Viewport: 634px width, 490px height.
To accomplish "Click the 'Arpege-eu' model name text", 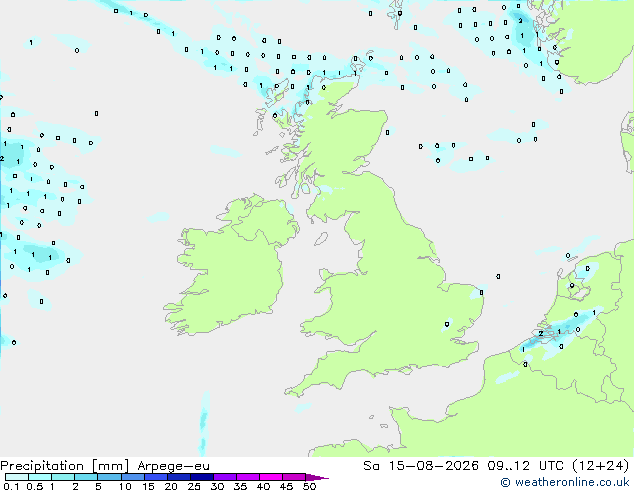I will (x=173, y=466).
